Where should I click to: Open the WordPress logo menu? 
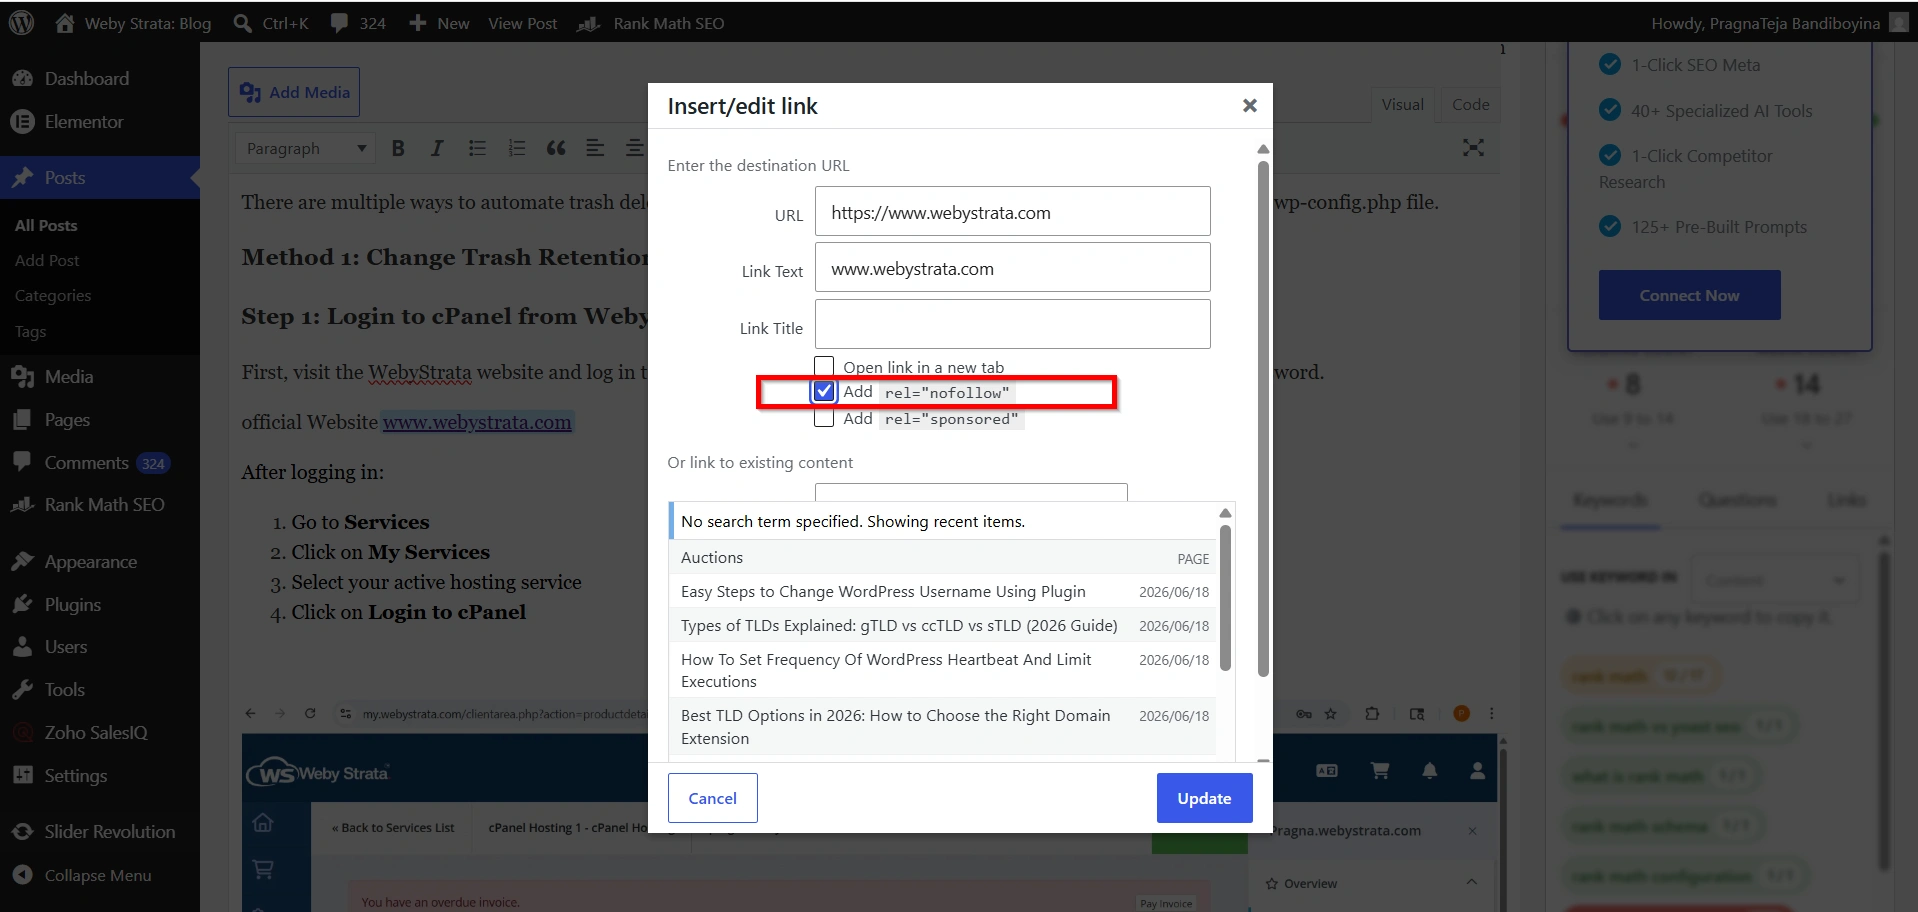pos(21,22)
